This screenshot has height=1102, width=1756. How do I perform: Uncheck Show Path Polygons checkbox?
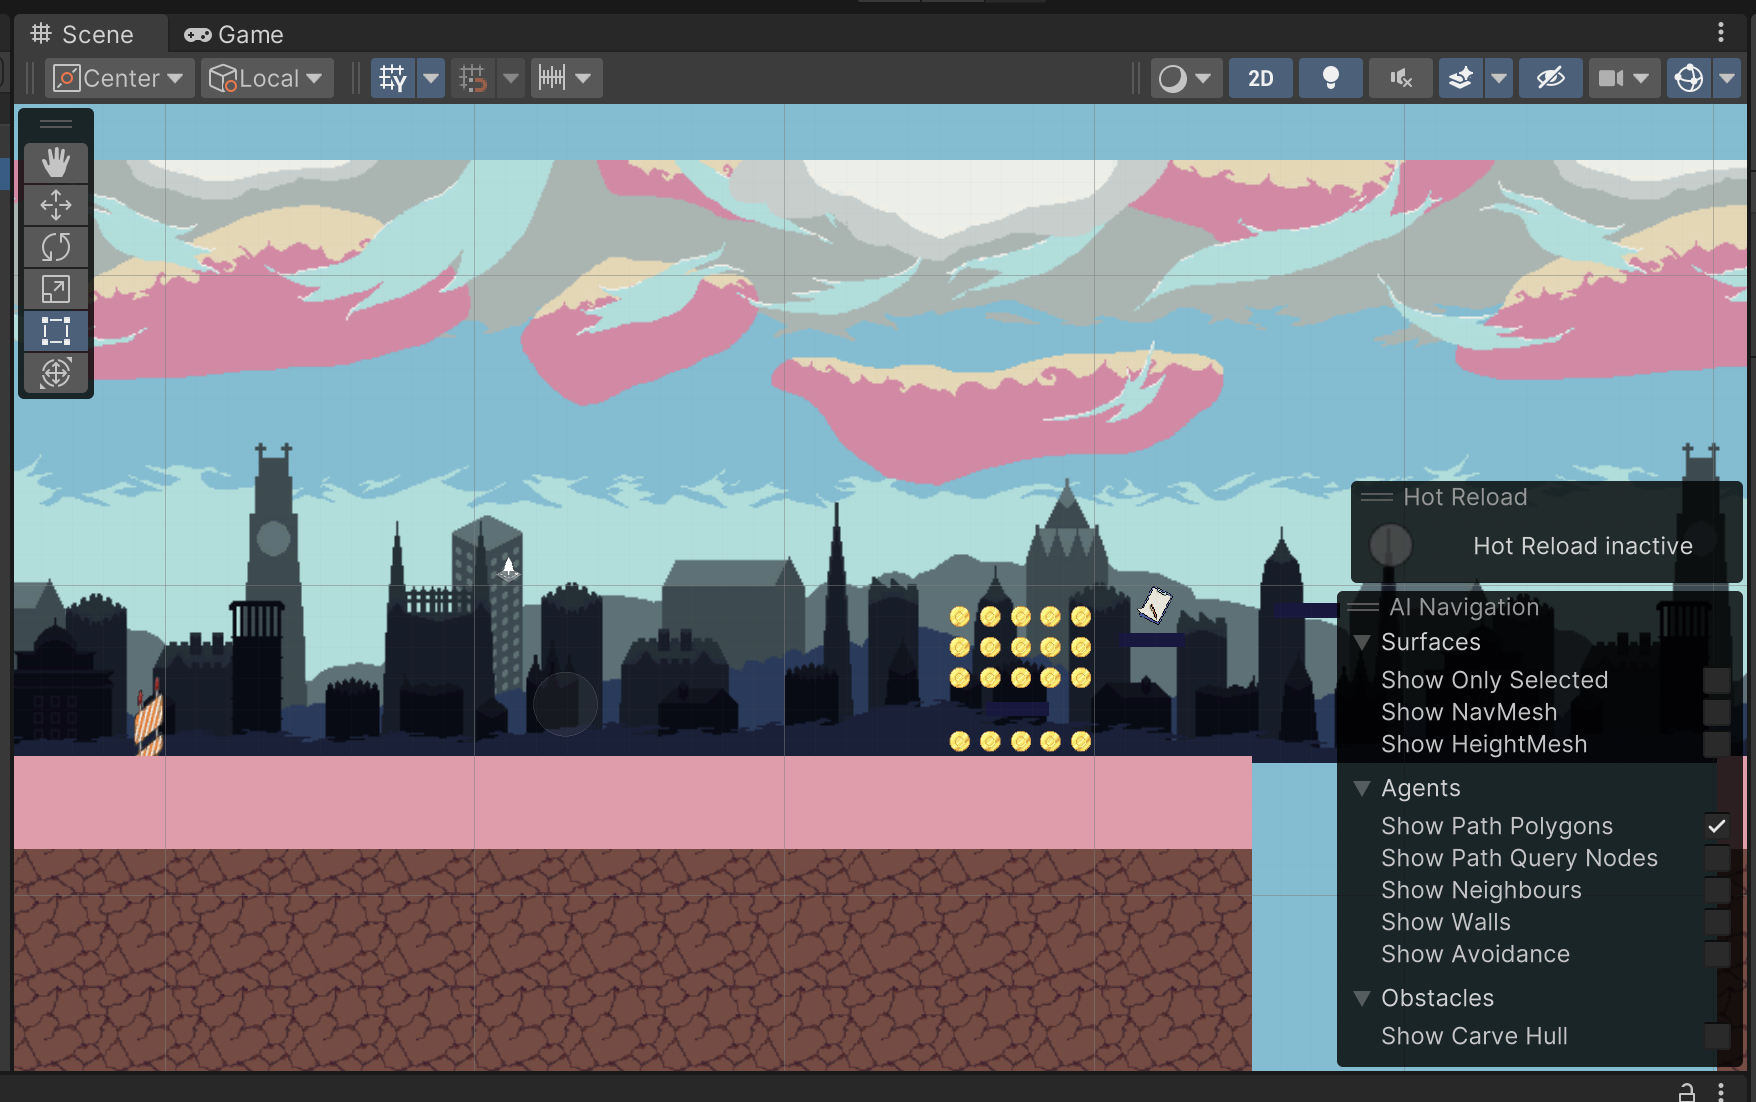[x=1717, y=826]
